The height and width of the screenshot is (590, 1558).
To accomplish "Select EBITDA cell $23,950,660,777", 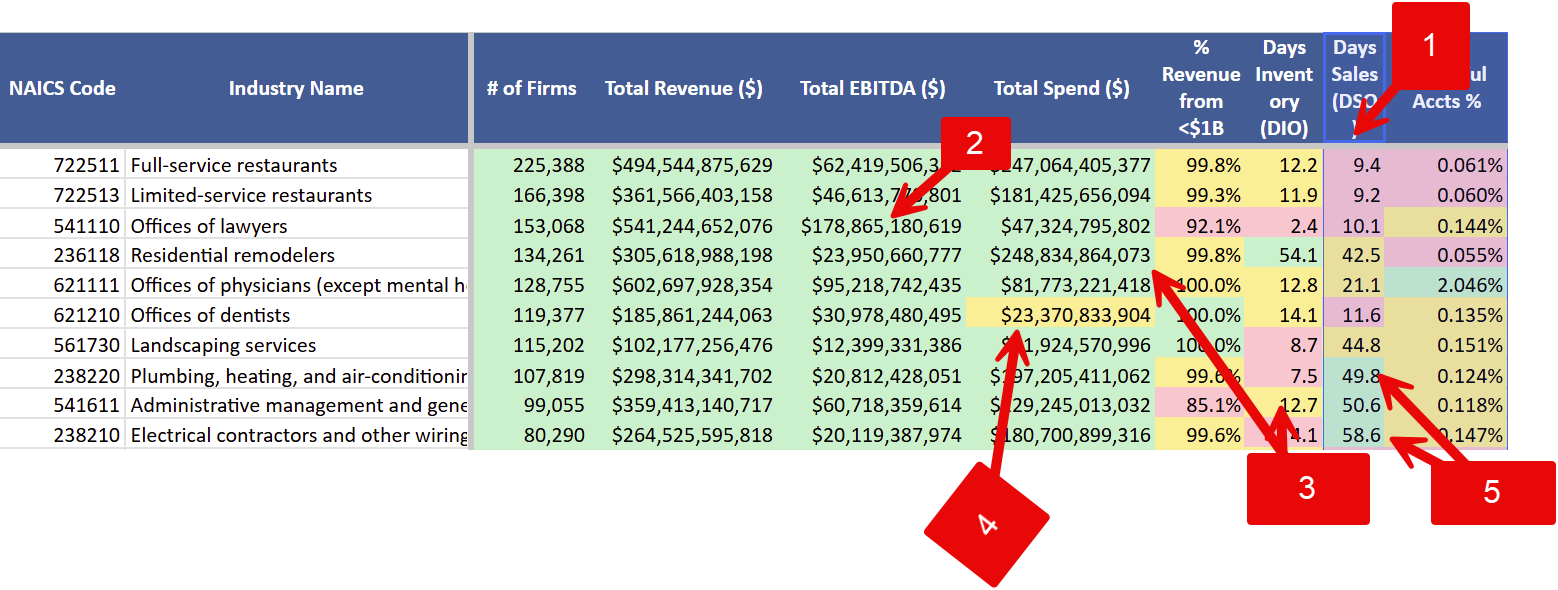I will click(873, 256).
